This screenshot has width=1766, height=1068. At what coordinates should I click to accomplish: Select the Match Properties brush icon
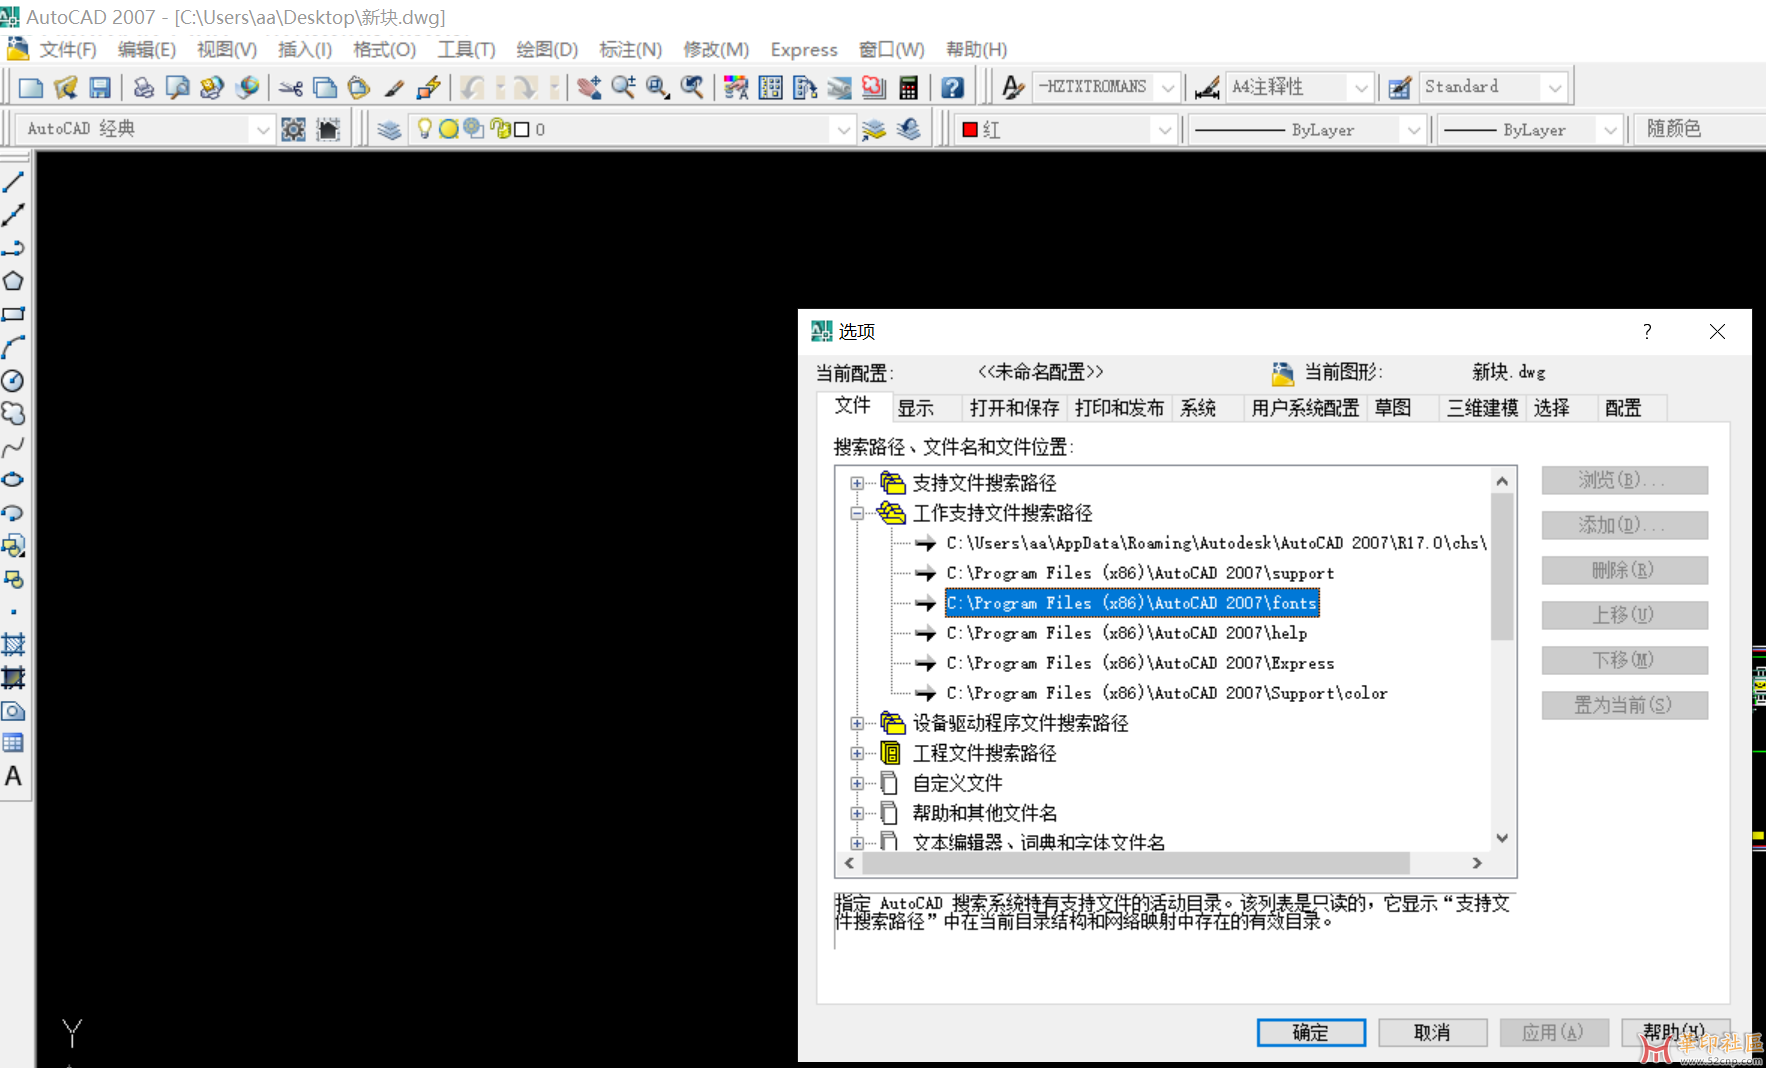(x=394, y=88)
